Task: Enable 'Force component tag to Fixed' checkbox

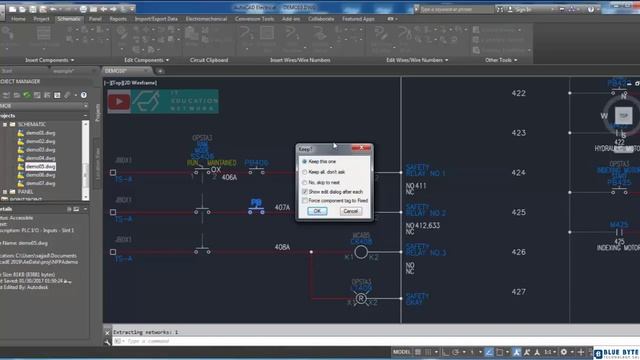Action: 335,200
